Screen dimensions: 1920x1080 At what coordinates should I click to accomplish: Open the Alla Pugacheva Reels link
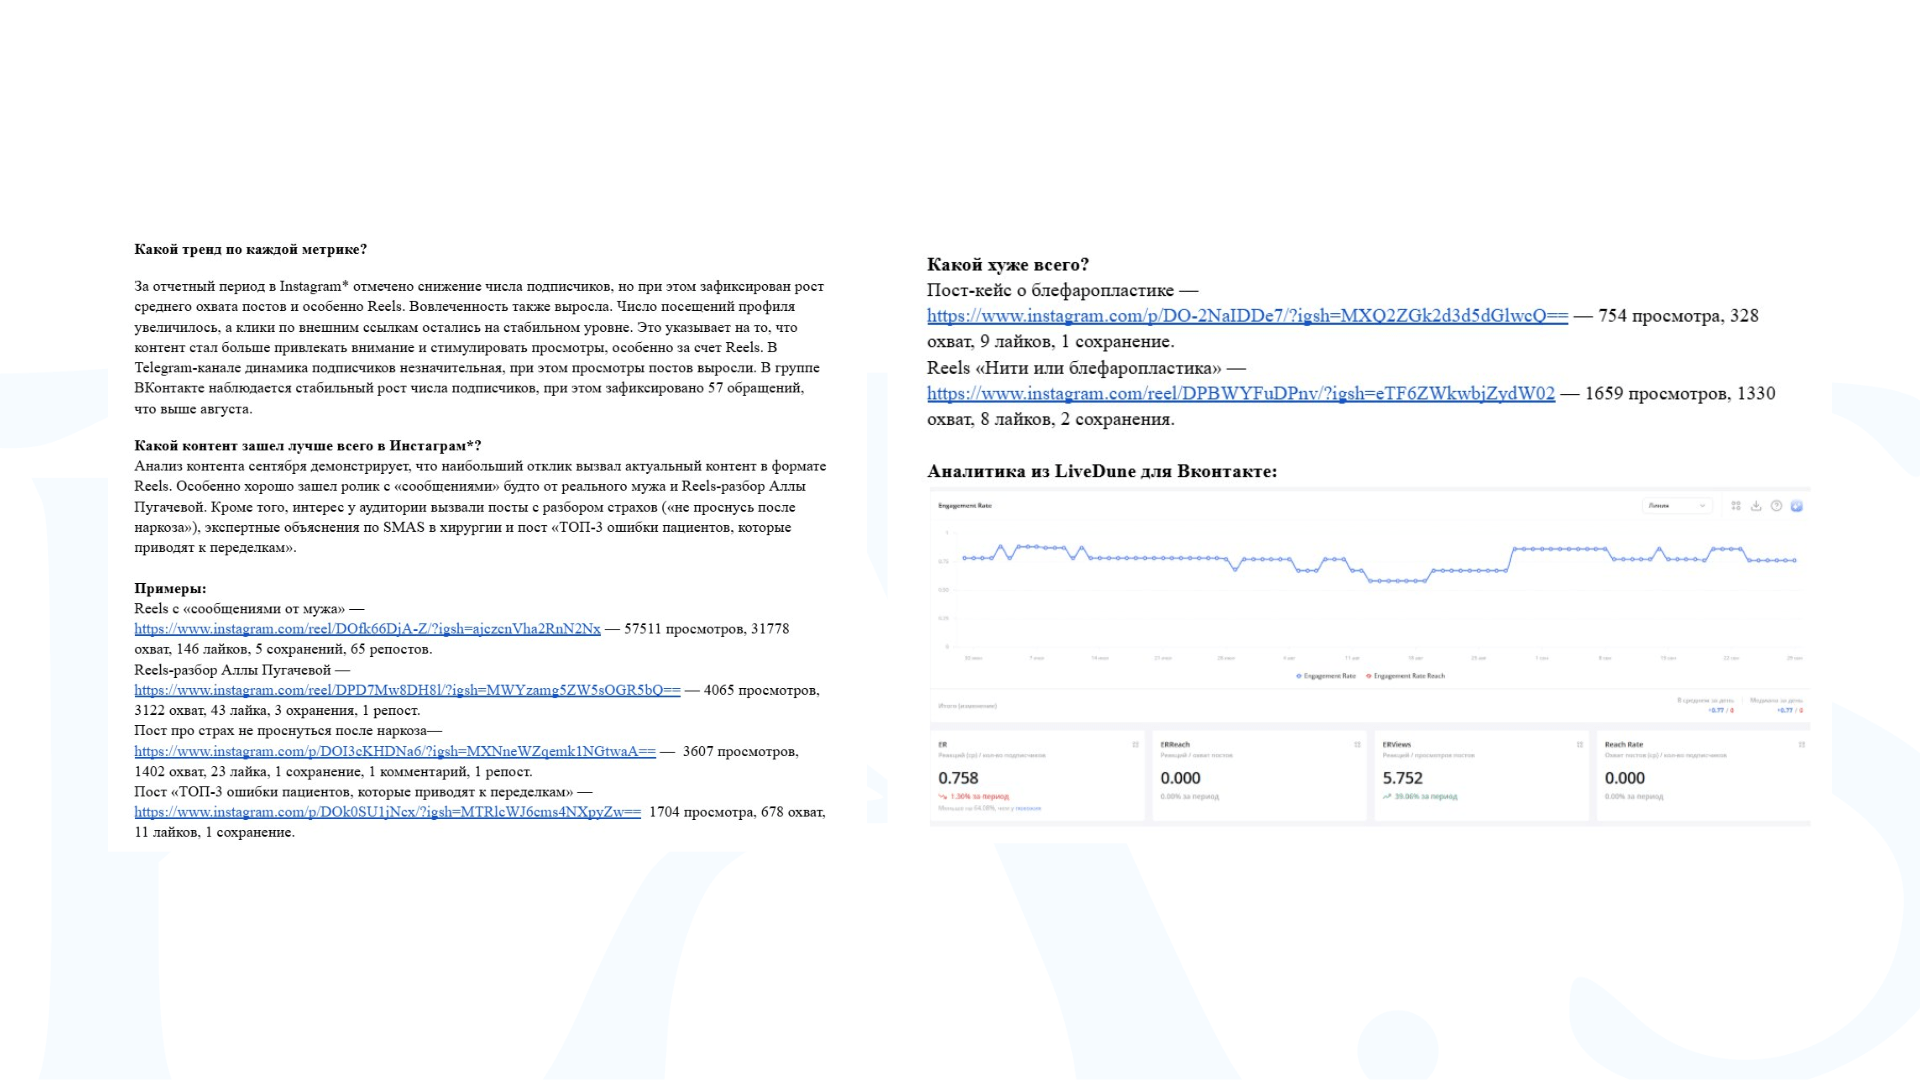click(x=407, y=690)
